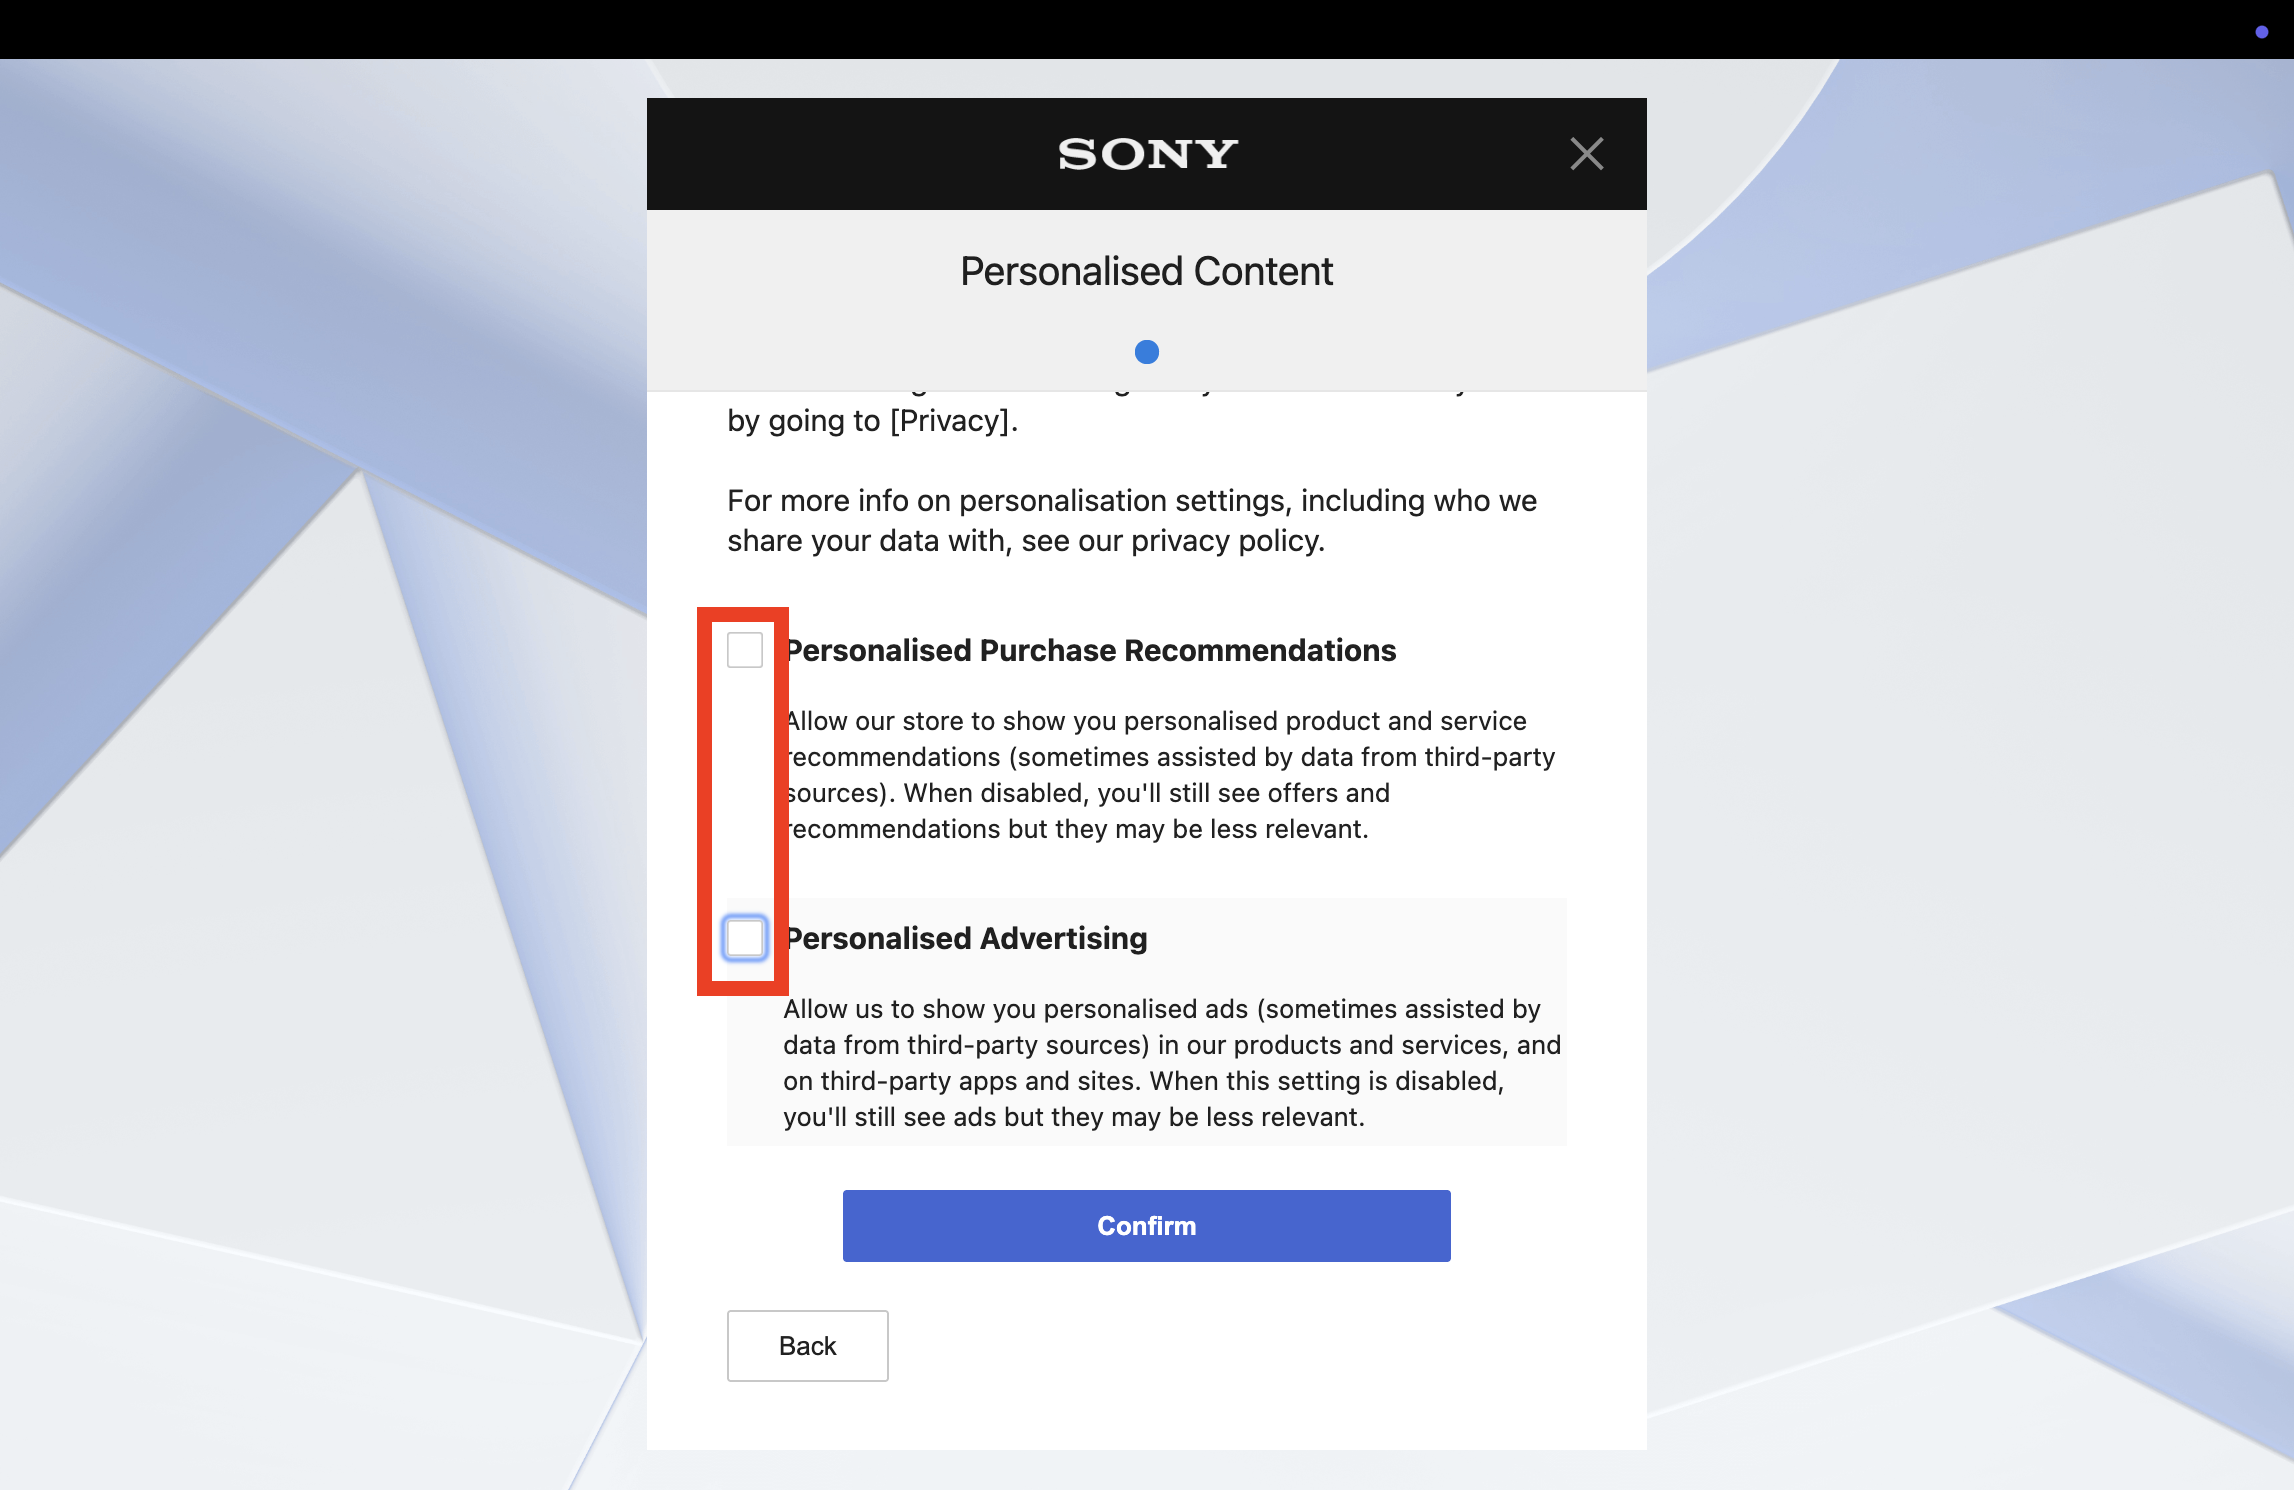Image resolution: width=2294 pixels, height=1490 pixels.
Task: Click the purchase recommendations description paragraph
Action: pos(1170,775)
